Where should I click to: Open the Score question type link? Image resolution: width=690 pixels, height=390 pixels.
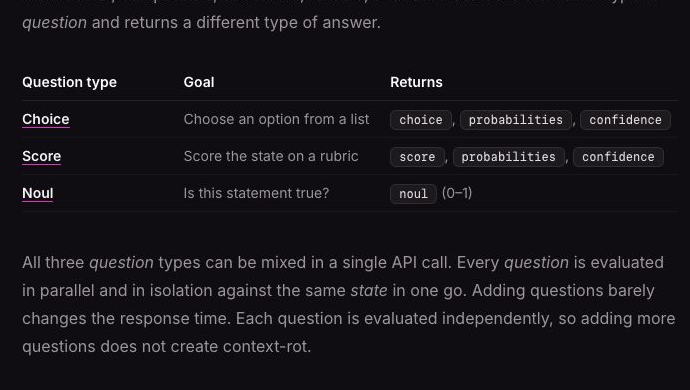[42, 156]
